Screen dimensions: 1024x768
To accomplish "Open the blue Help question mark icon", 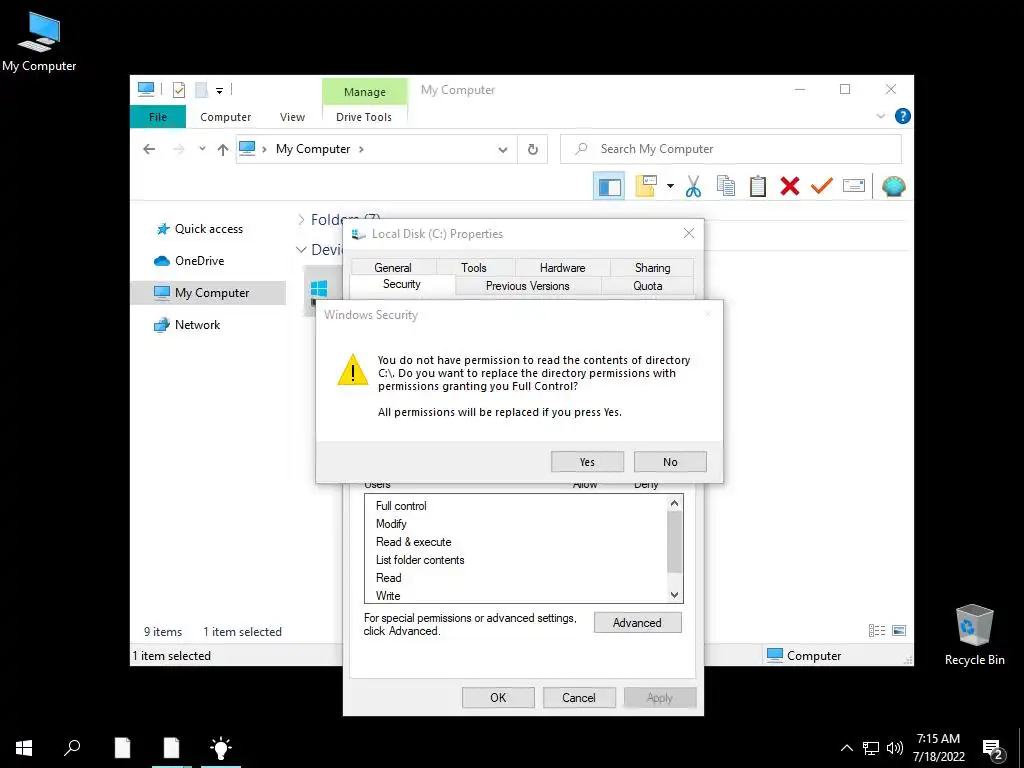I will tap(903, 116).
